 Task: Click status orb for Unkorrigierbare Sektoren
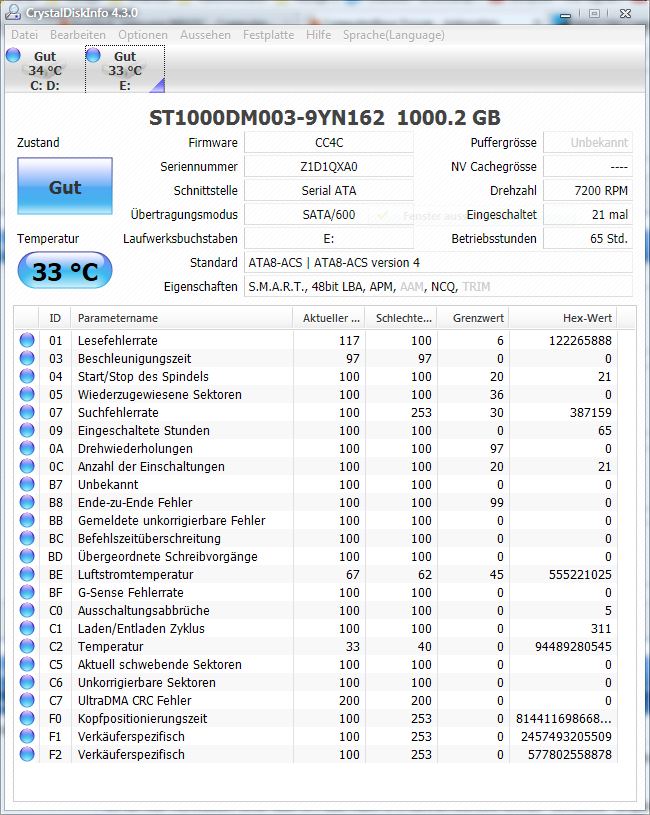tap(27, 682)
